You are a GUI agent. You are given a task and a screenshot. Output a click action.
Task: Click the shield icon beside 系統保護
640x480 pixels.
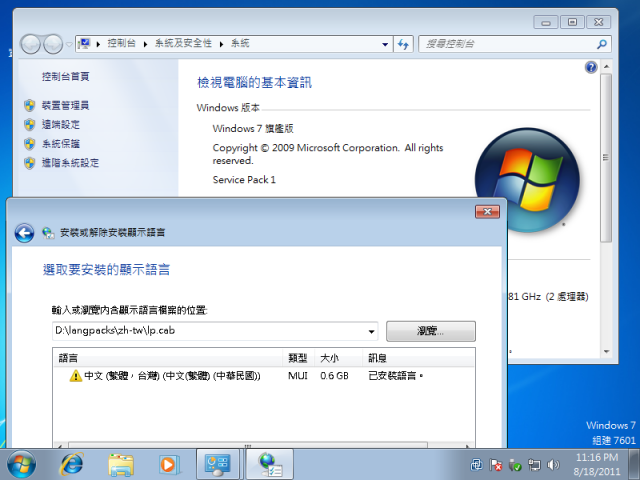pos(29,144)
